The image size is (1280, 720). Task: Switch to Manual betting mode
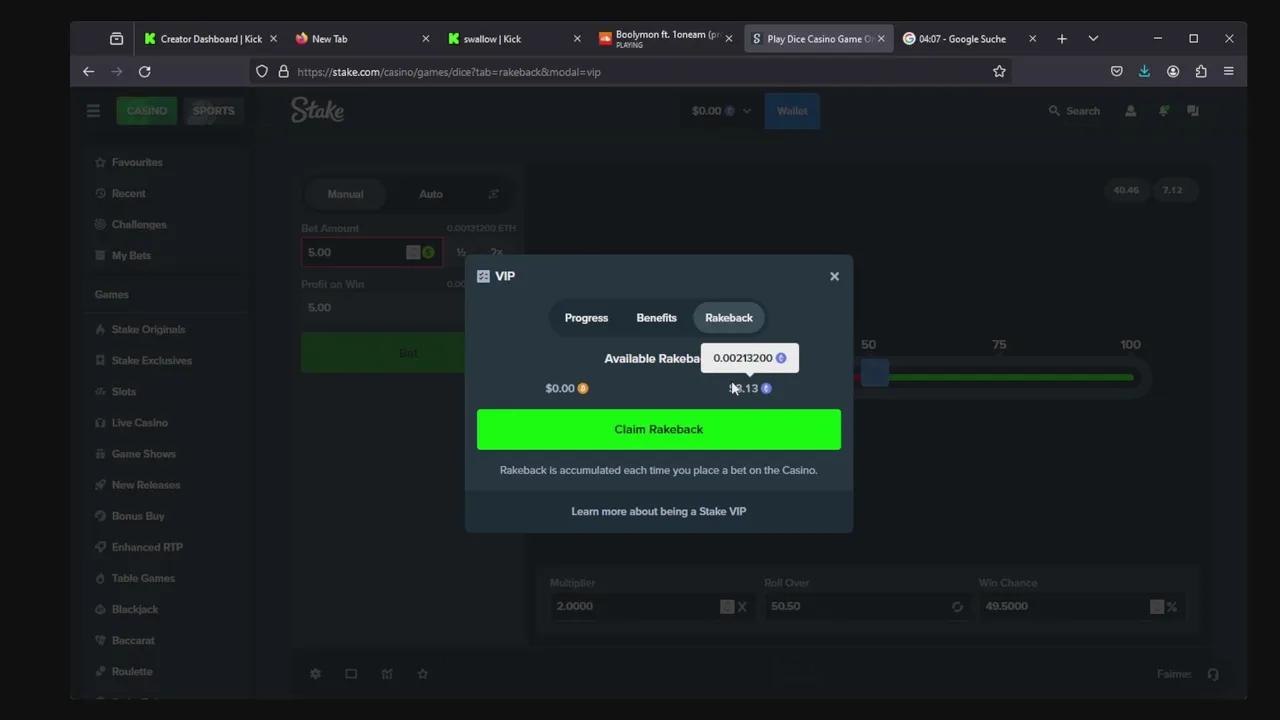pos(346,194)
